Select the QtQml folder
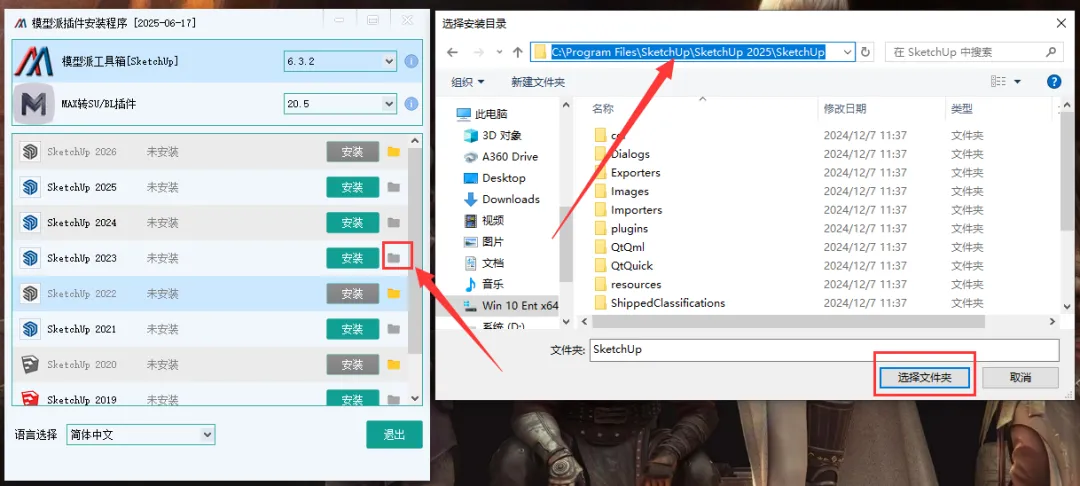 (619, 247)
